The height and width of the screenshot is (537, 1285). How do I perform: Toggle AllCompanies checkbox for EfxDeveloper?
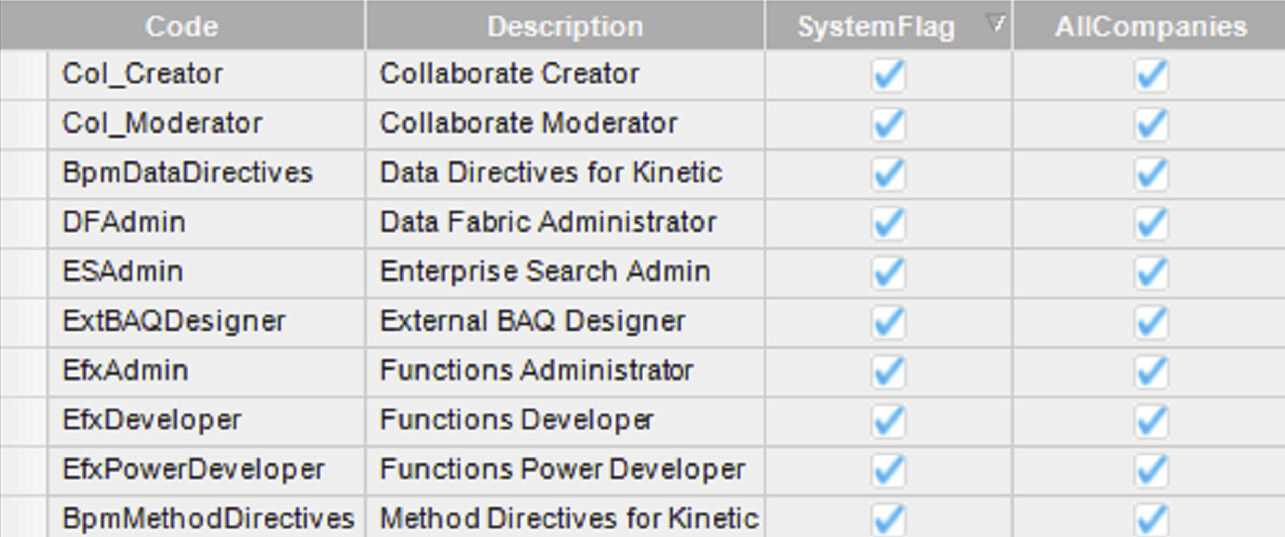pyautogui.click(x=1151, y=420)
